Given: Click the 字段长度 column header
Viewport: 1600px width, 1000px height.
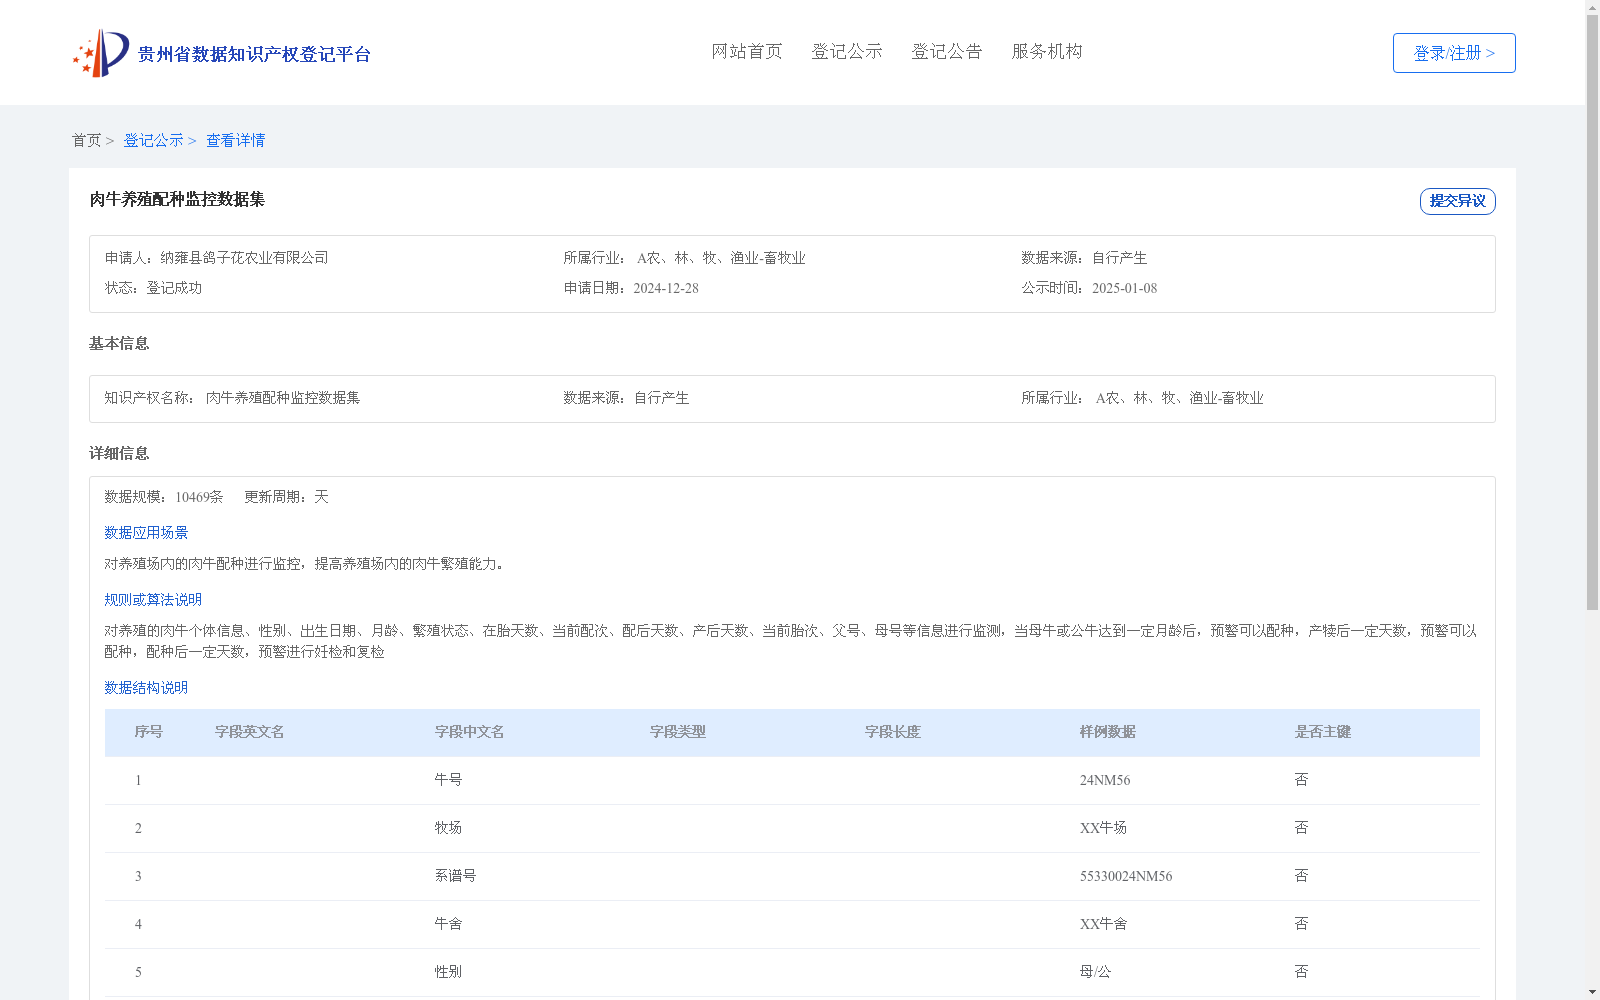Looking at the screenshot, I should tap(892, 732).
